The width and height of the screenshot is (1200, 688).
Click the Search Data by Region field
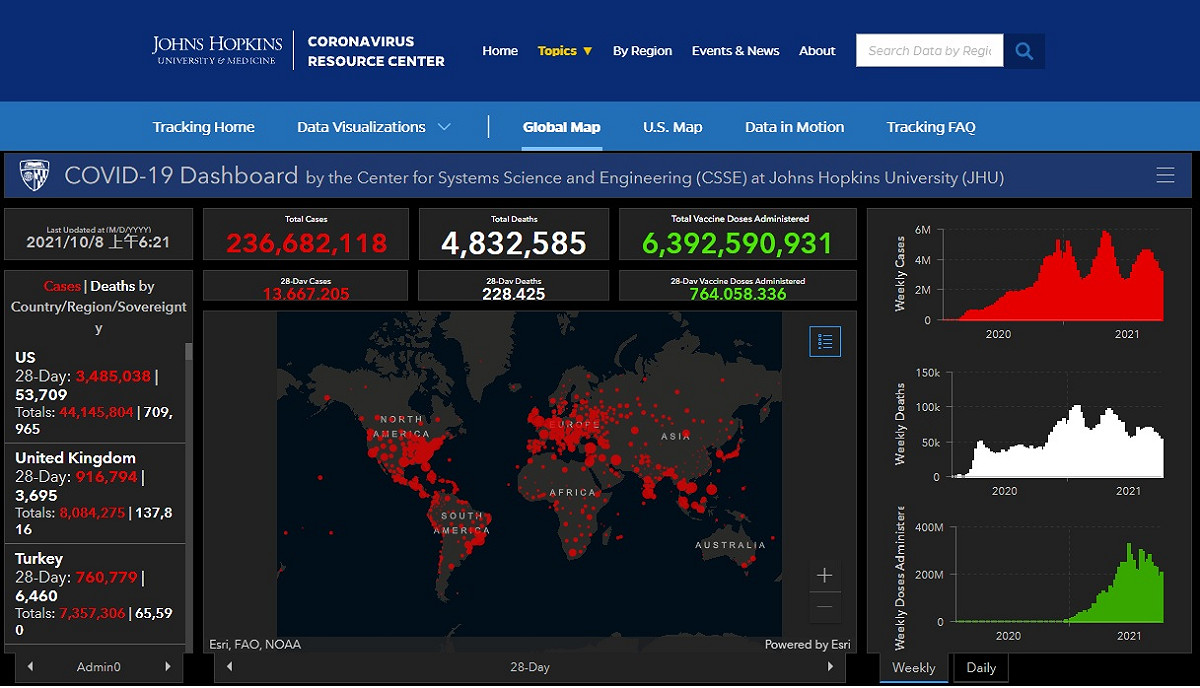[930, 51]
